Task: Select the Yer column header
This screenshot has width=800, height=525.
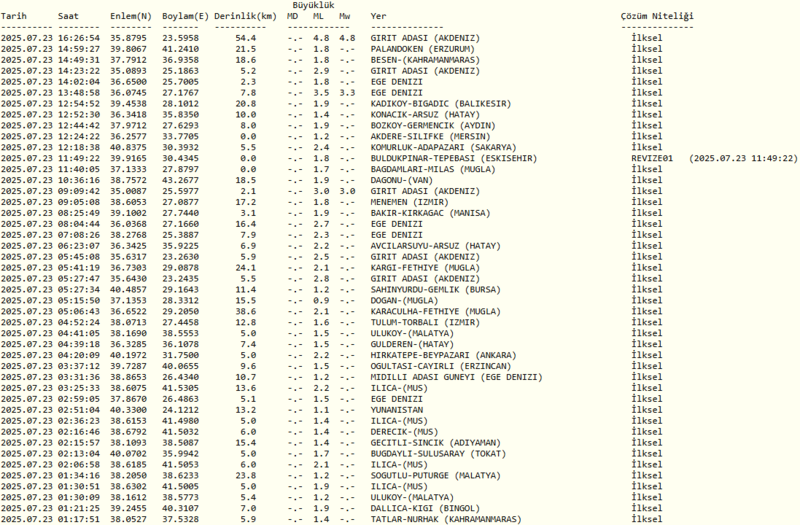Action: click(x=377, y=17)
